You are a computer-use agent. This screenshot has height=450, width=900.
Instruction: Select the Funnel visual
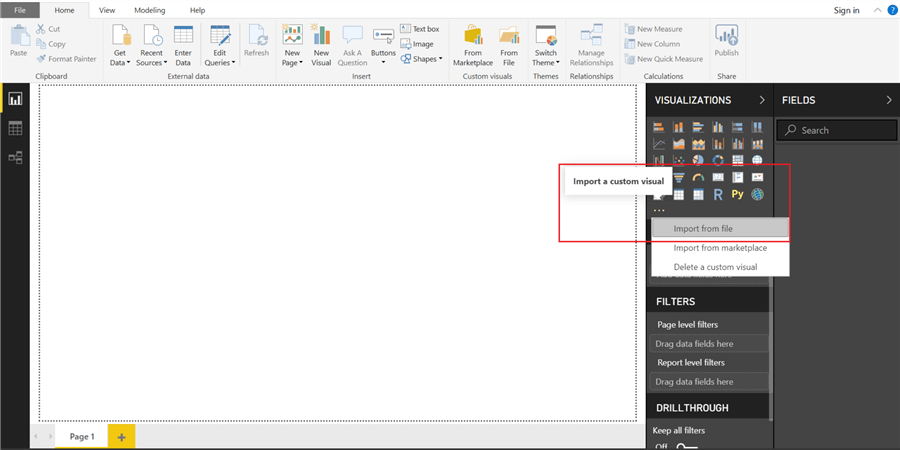678,177
